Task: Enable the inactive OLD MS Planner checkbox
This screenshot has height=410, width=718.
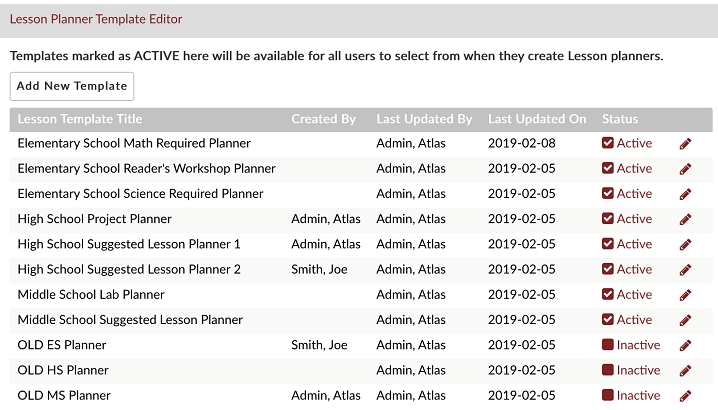Action: pos(608,395)
